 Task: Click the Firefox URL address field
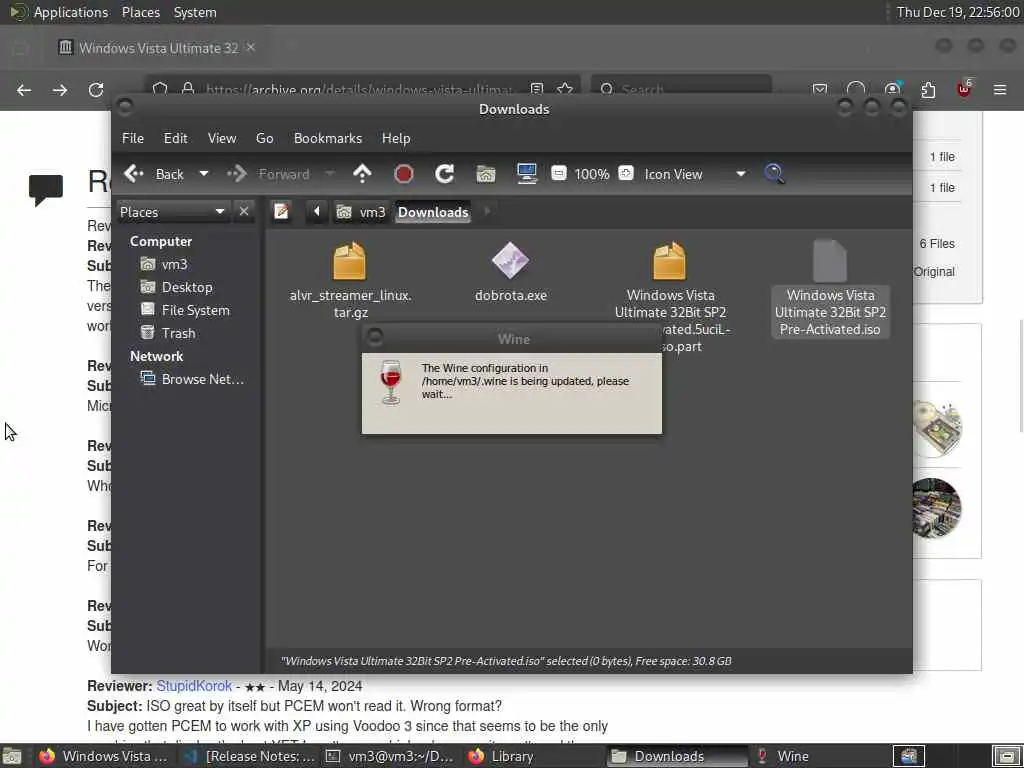358,89
